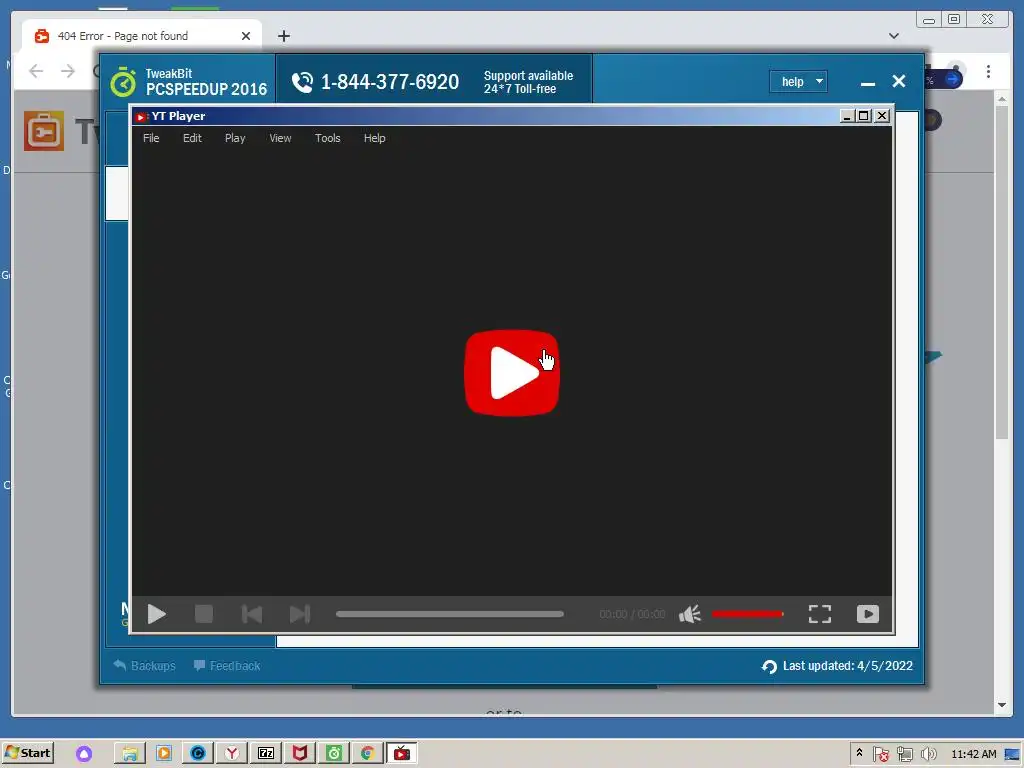
Task: Show hidden system tray icons
Action: tap(859, 754)
